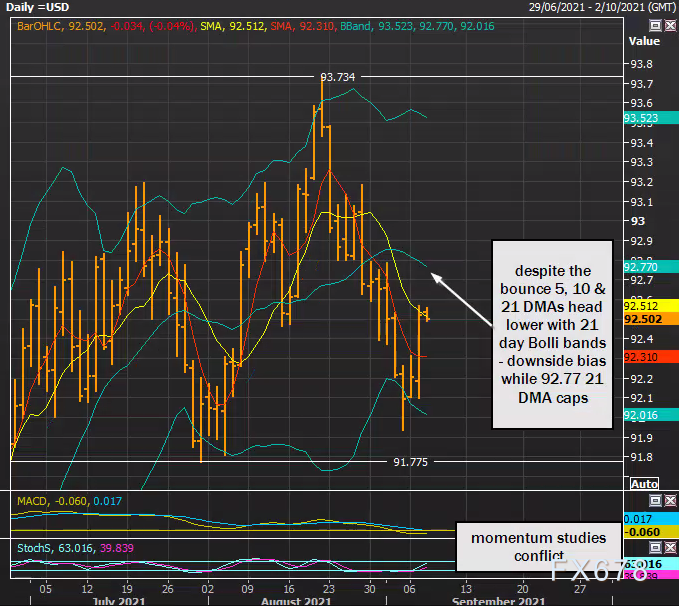
Task: Click the 93.734 high price marker
Action: point(338,77)
